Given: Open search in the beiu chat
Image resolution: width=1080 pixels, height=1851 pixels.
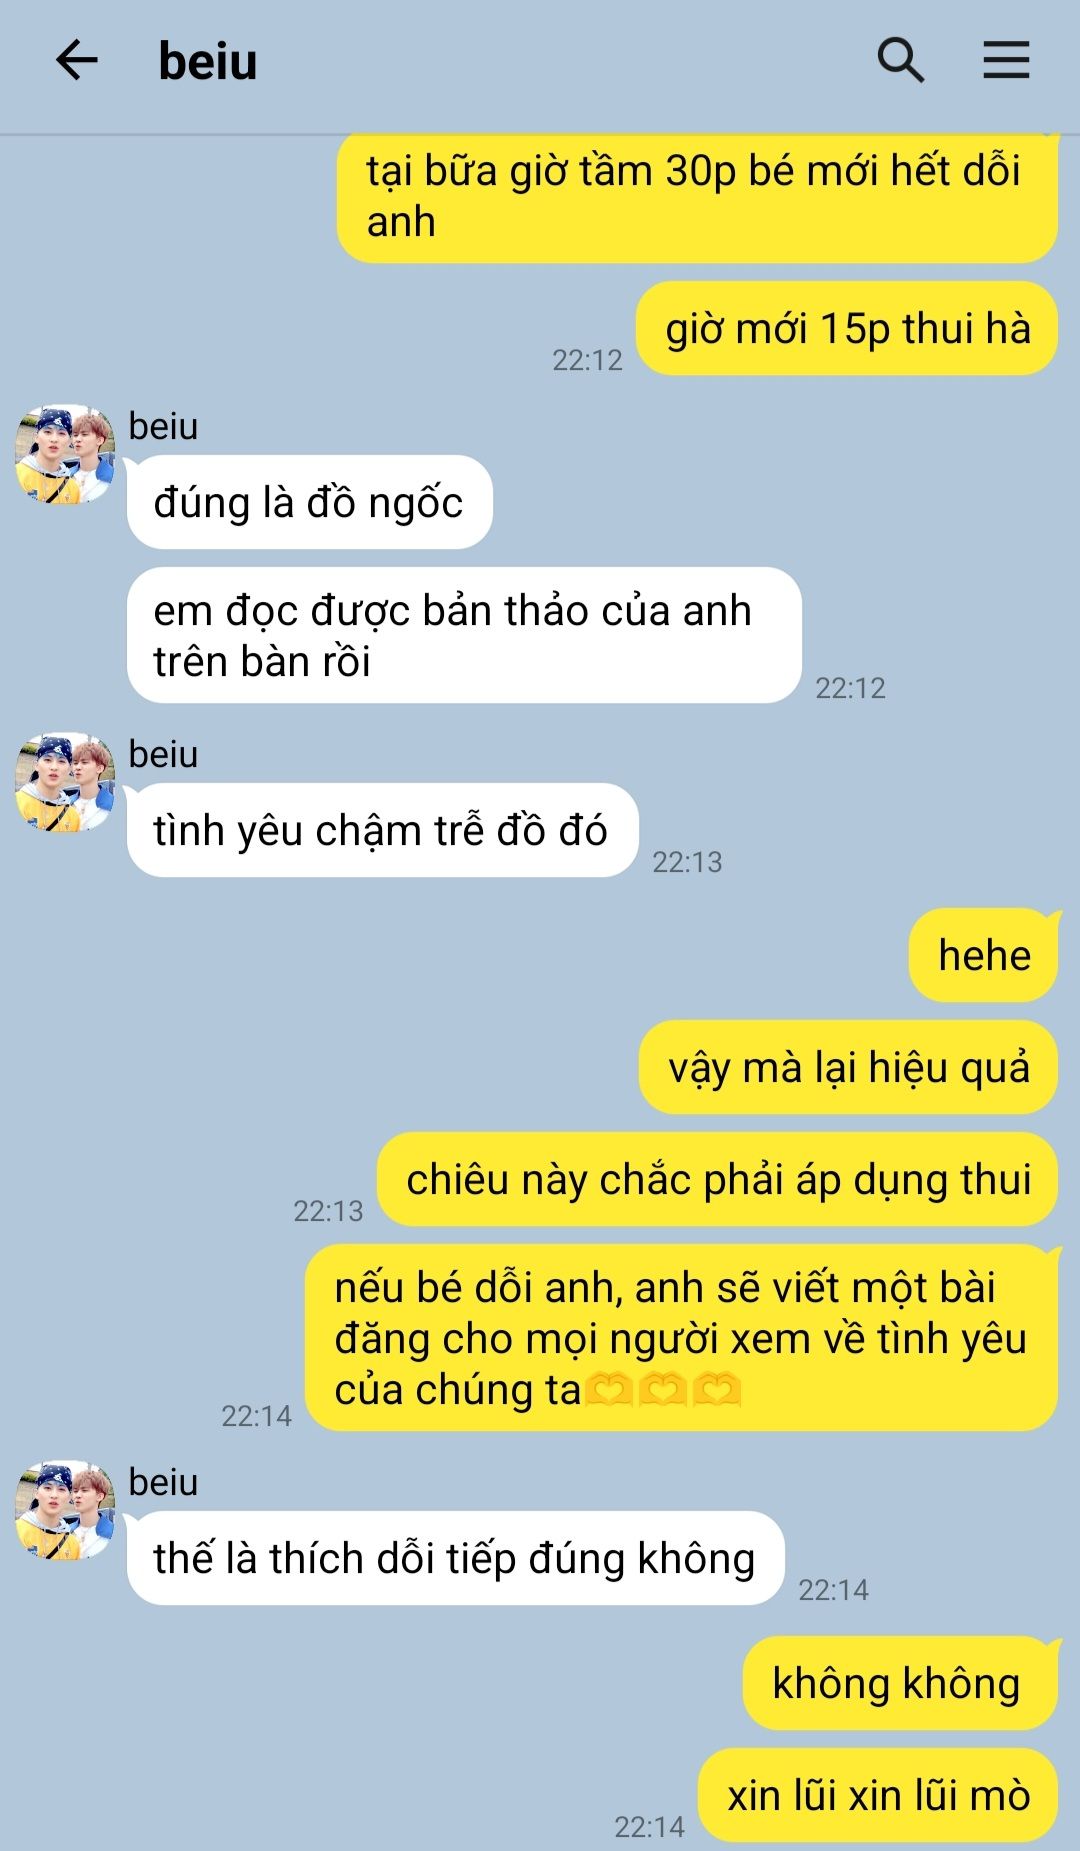Looking at the screenshot, I should tap(900, 61).
